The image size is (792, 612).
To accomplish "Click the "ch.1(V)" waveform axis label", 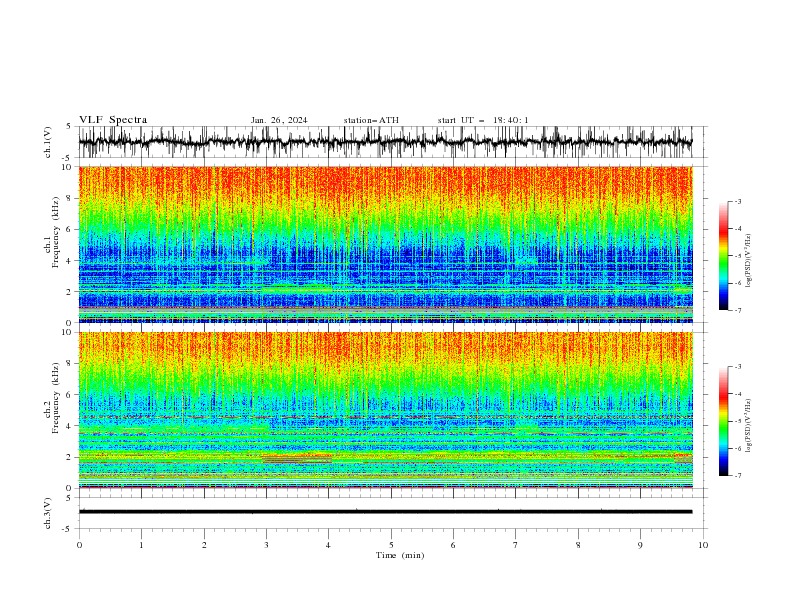I will [x=48, y=142].
